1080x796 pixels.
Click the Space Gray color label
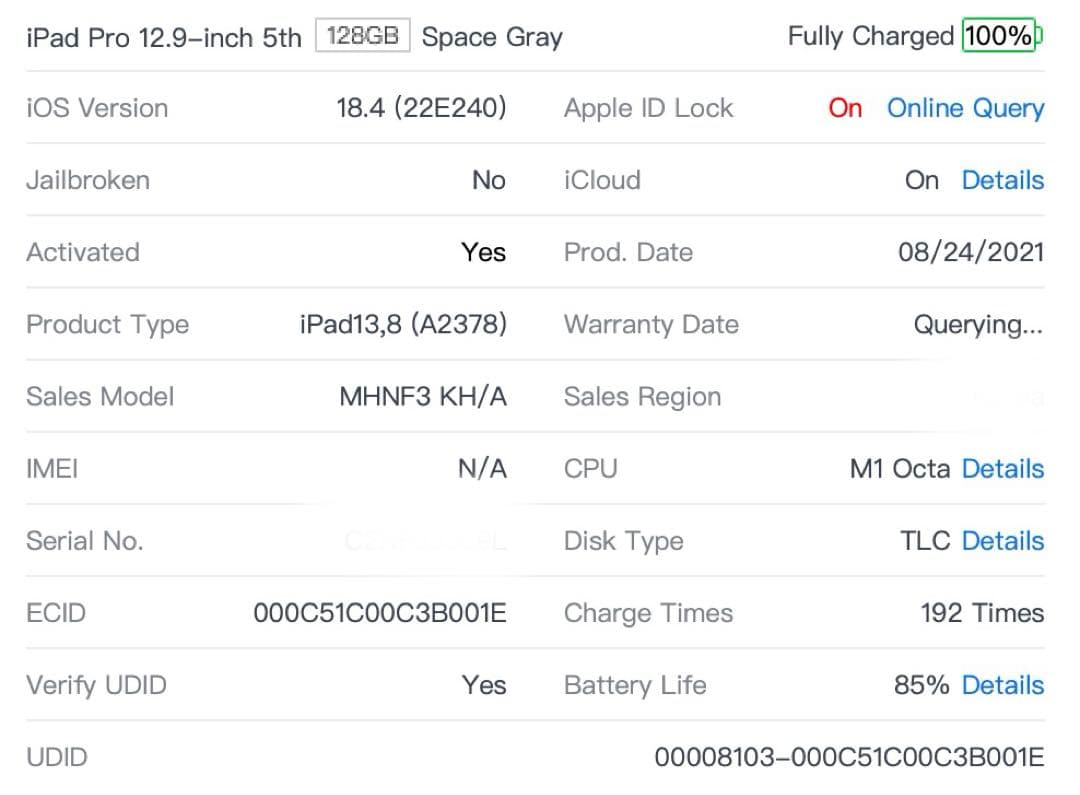(x=492, y=38)
